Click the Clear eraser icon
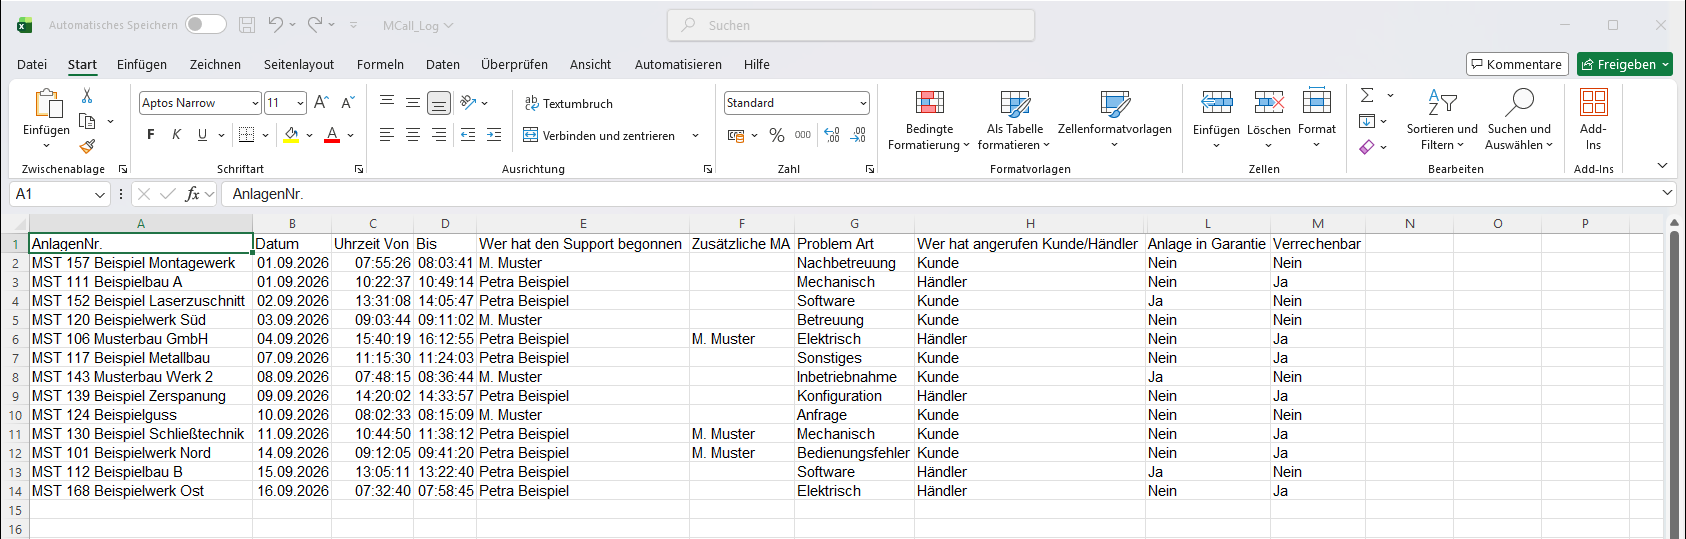 pyautogui.click(x=1367, y=147)
